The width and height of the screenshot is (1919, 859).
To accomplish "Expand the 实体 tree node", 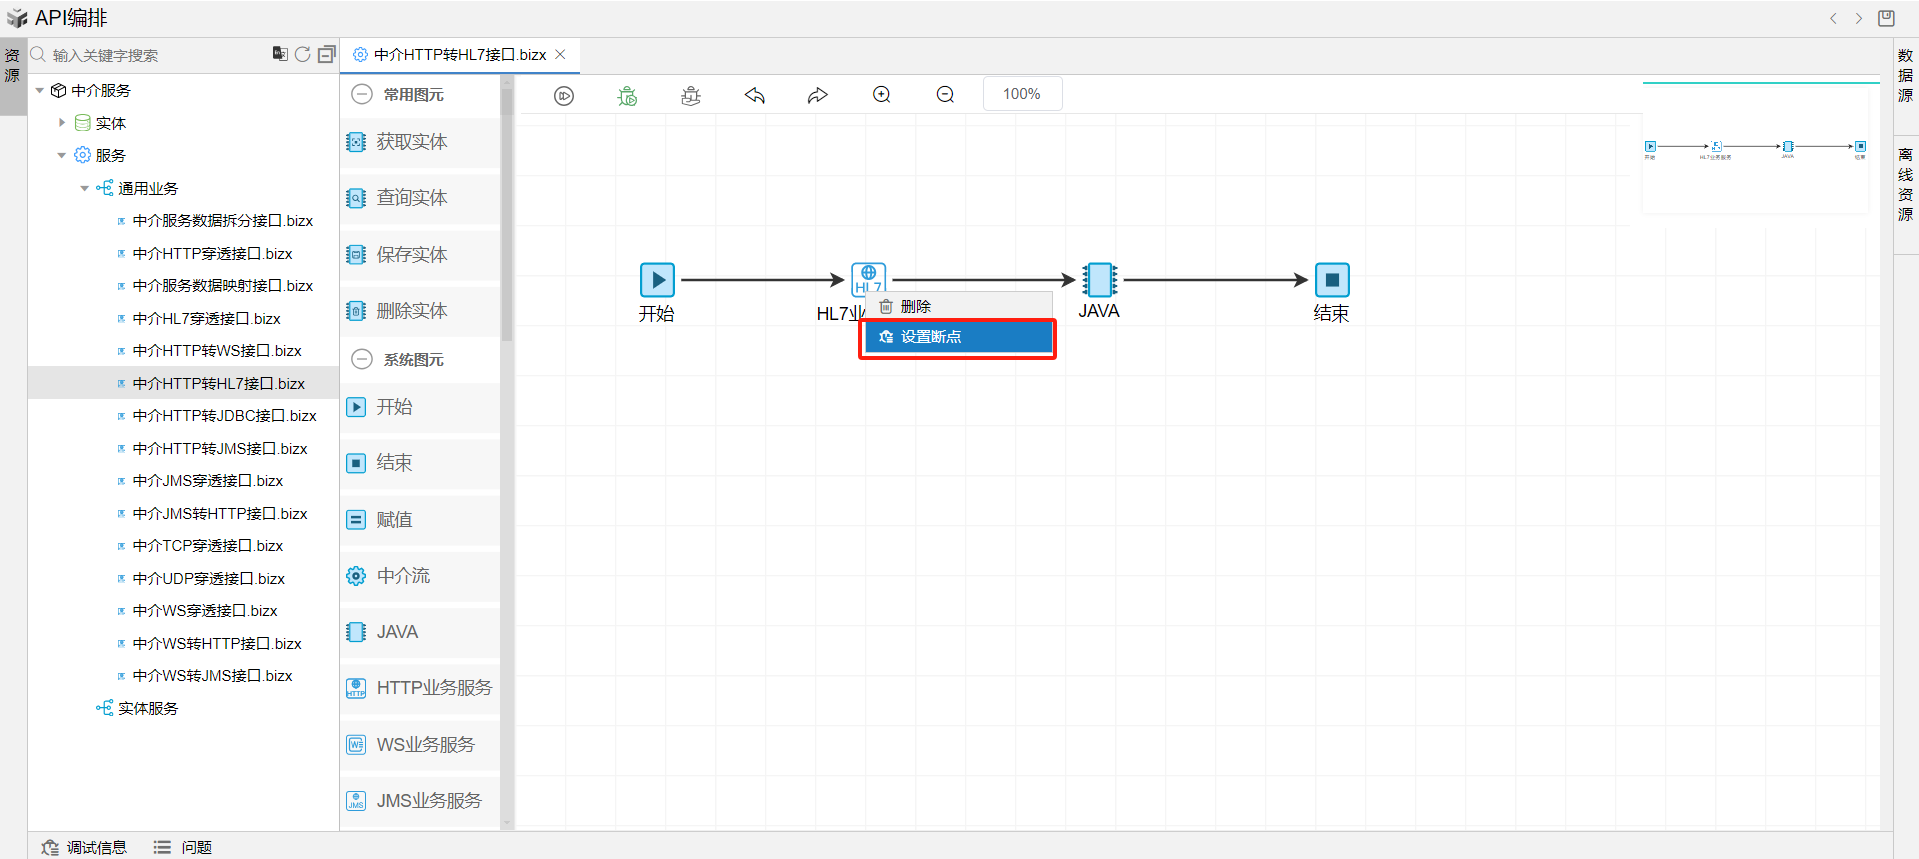I will 62,123.
